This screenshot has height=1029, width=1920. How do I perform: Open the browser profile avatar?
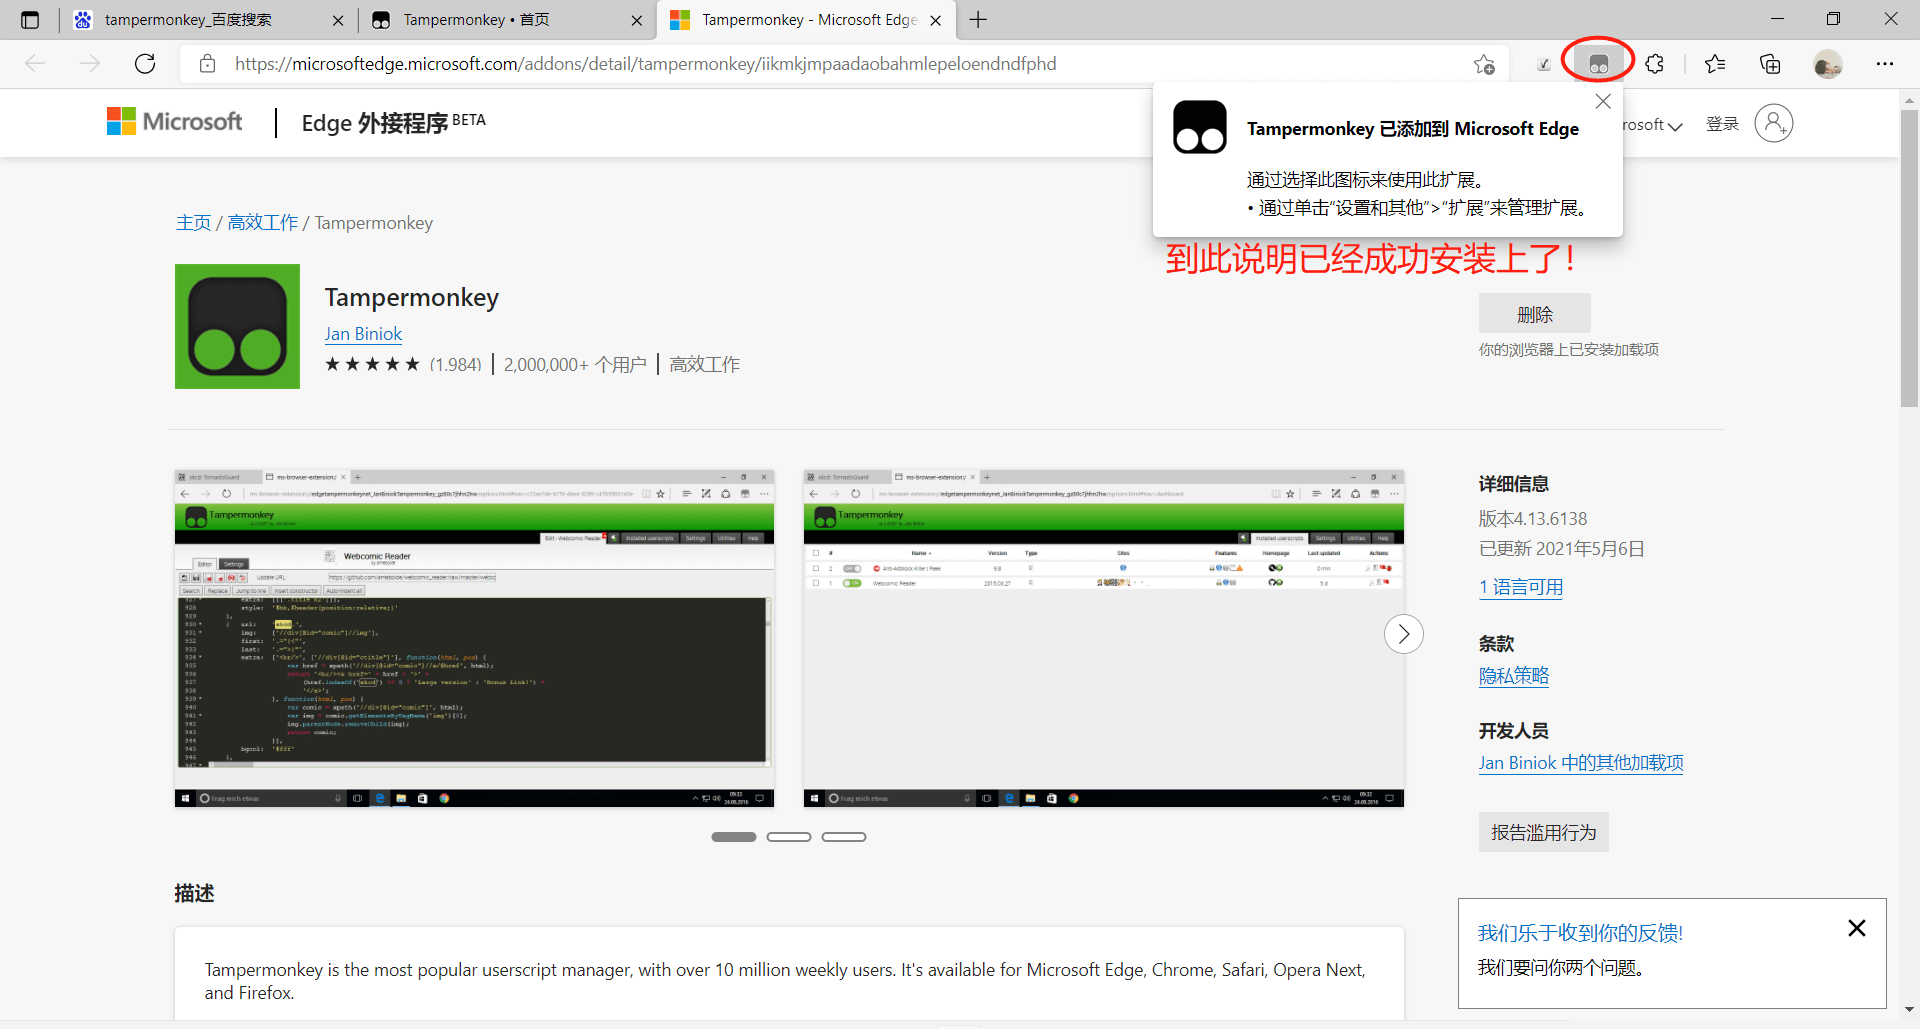pyautogui.click(x=1827, y=64)
